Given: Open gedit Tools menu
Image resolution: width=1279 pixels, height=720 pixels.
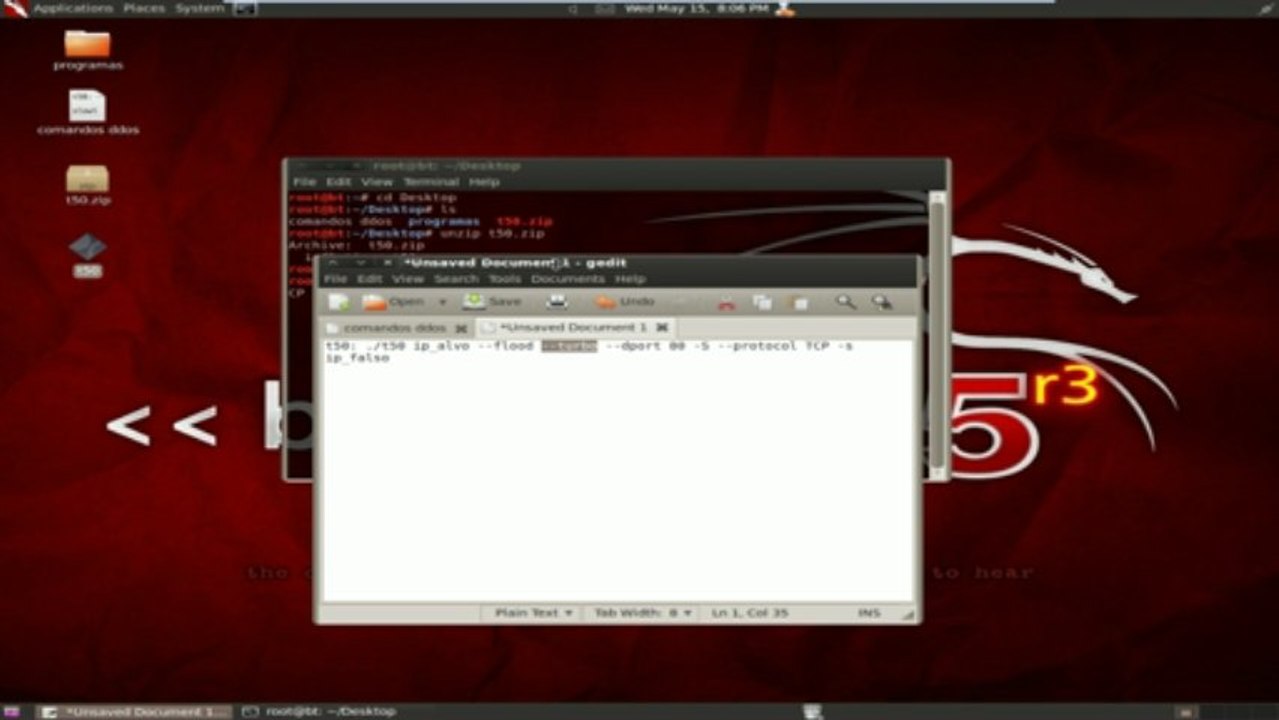Looking at the screenshot, I should pos(505,279).
